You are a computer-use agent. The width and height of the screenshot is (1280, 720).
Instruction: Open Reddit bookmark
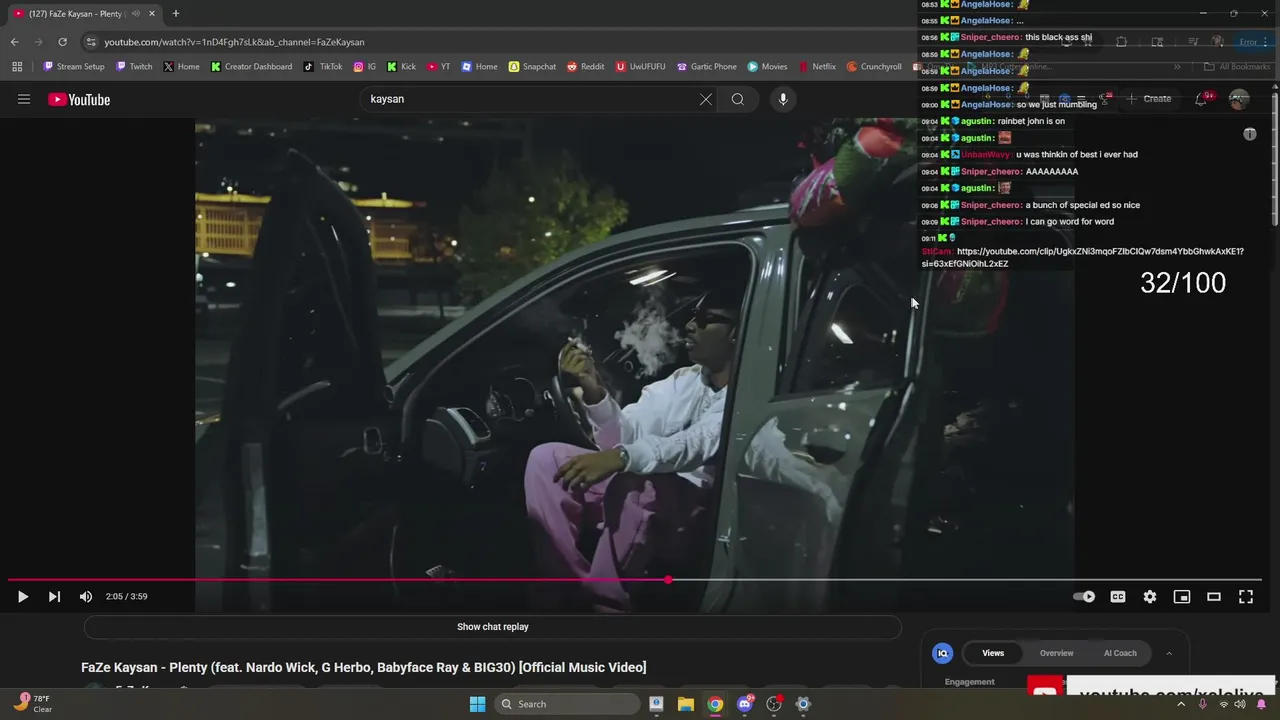coord(585,67)
